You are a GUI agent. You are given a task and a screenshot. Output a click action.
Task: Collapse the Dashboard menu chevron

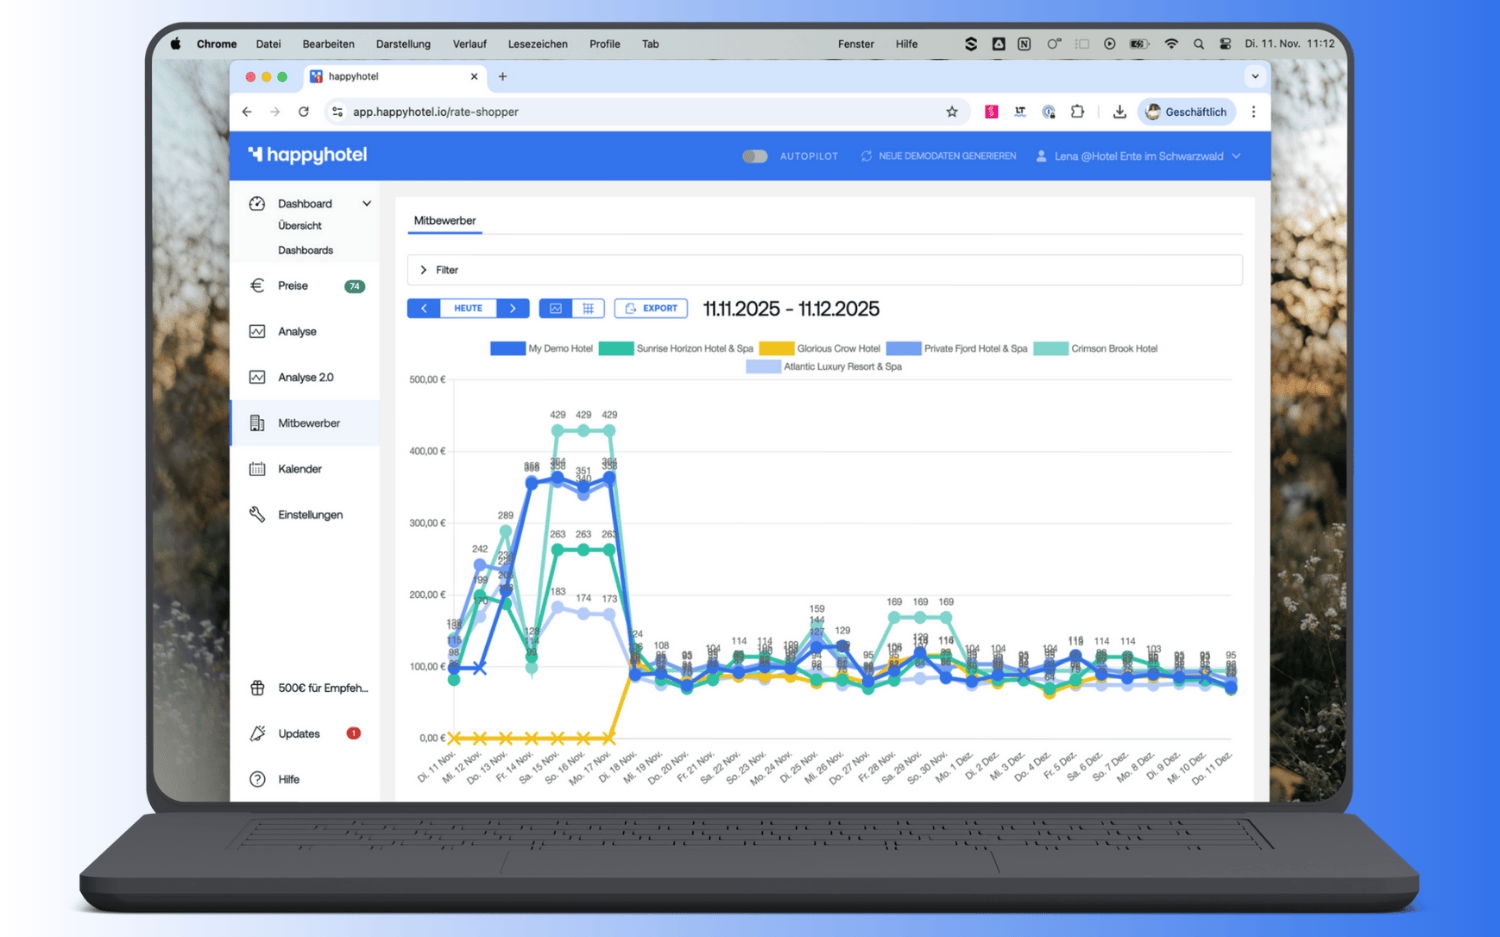367,203
